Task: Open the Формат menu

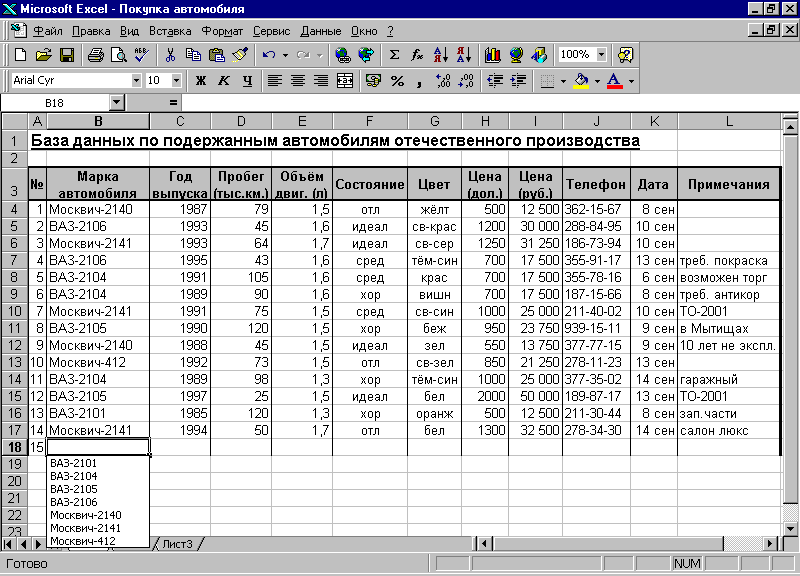Action: 222,31
